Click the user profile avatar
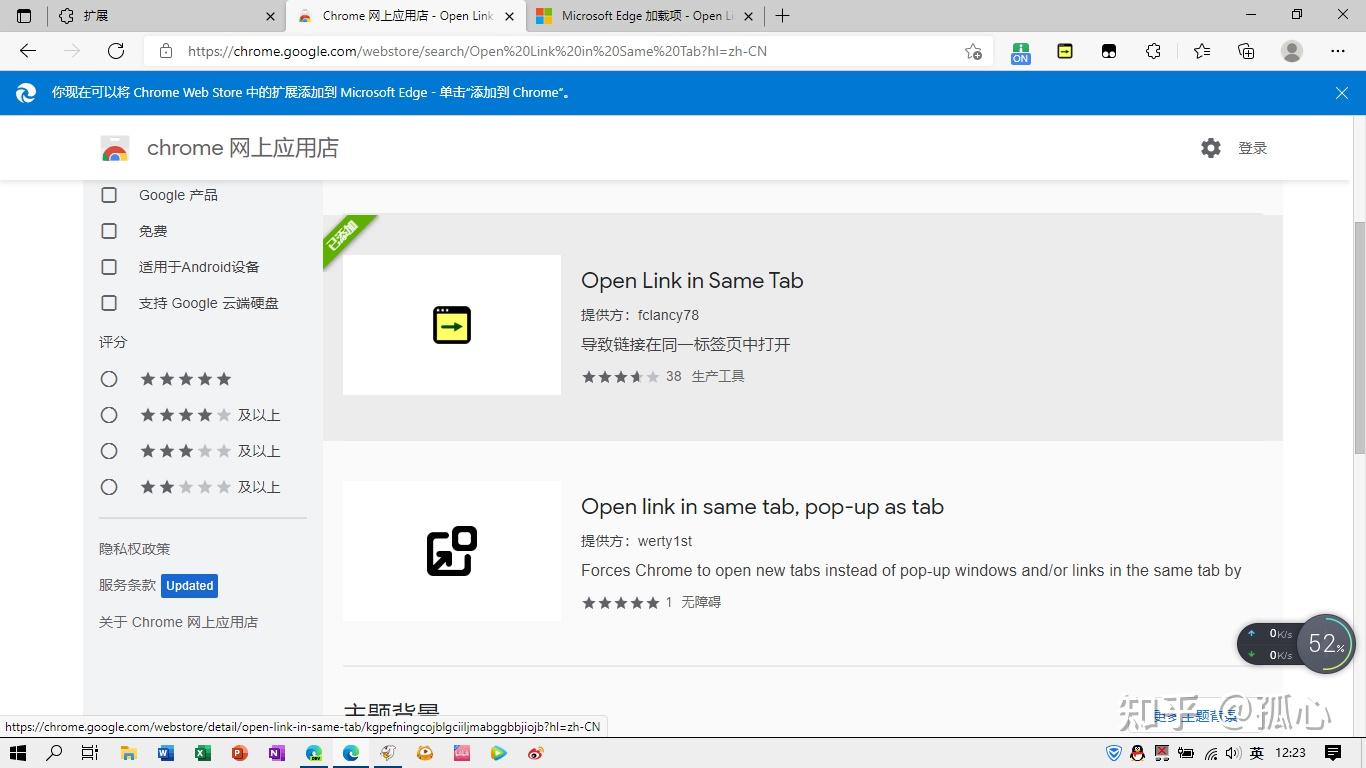This screenshot has width=1366, height=768. click(1292, 51)
